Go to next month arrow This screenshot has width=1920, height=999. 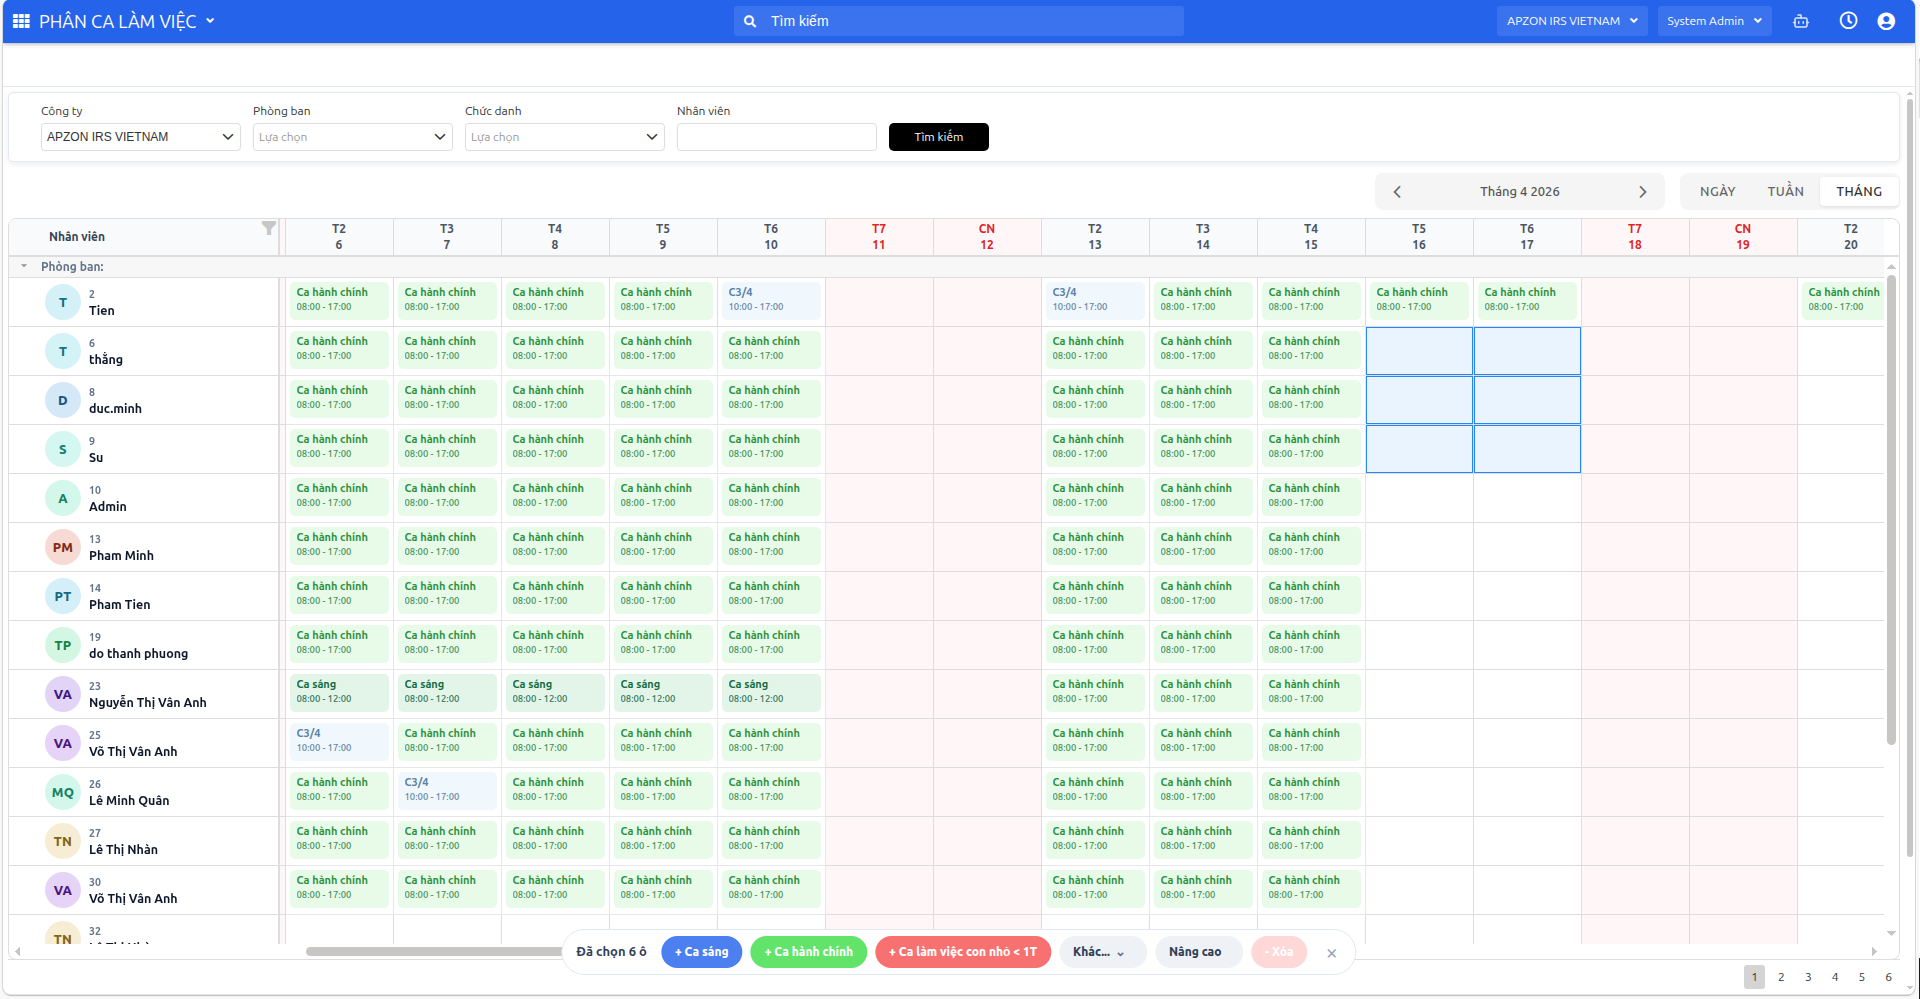[x=1642, y=192]
